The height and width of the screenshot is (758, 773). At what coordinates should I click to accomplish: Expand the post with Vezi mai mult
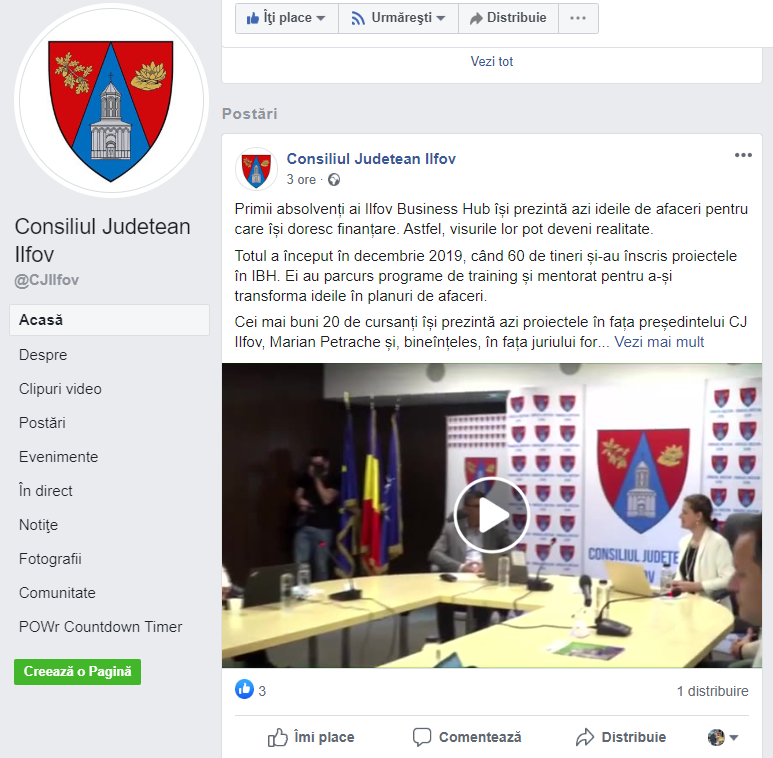coord(659,342)
